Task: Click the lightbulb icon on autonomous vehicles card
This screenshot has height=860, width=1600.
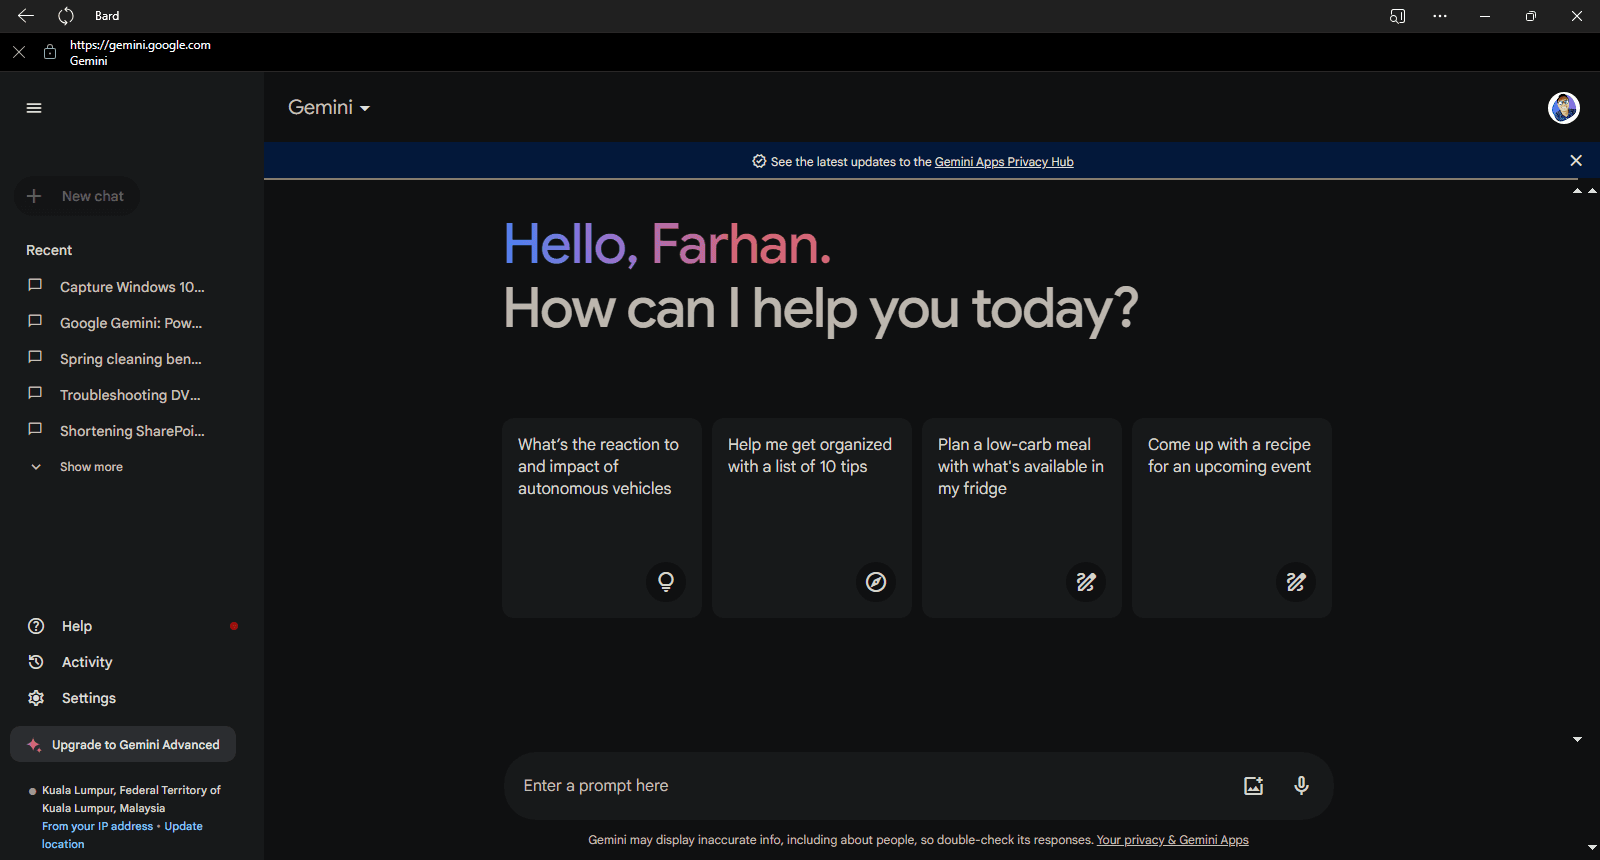Action: tap(666, 582)
